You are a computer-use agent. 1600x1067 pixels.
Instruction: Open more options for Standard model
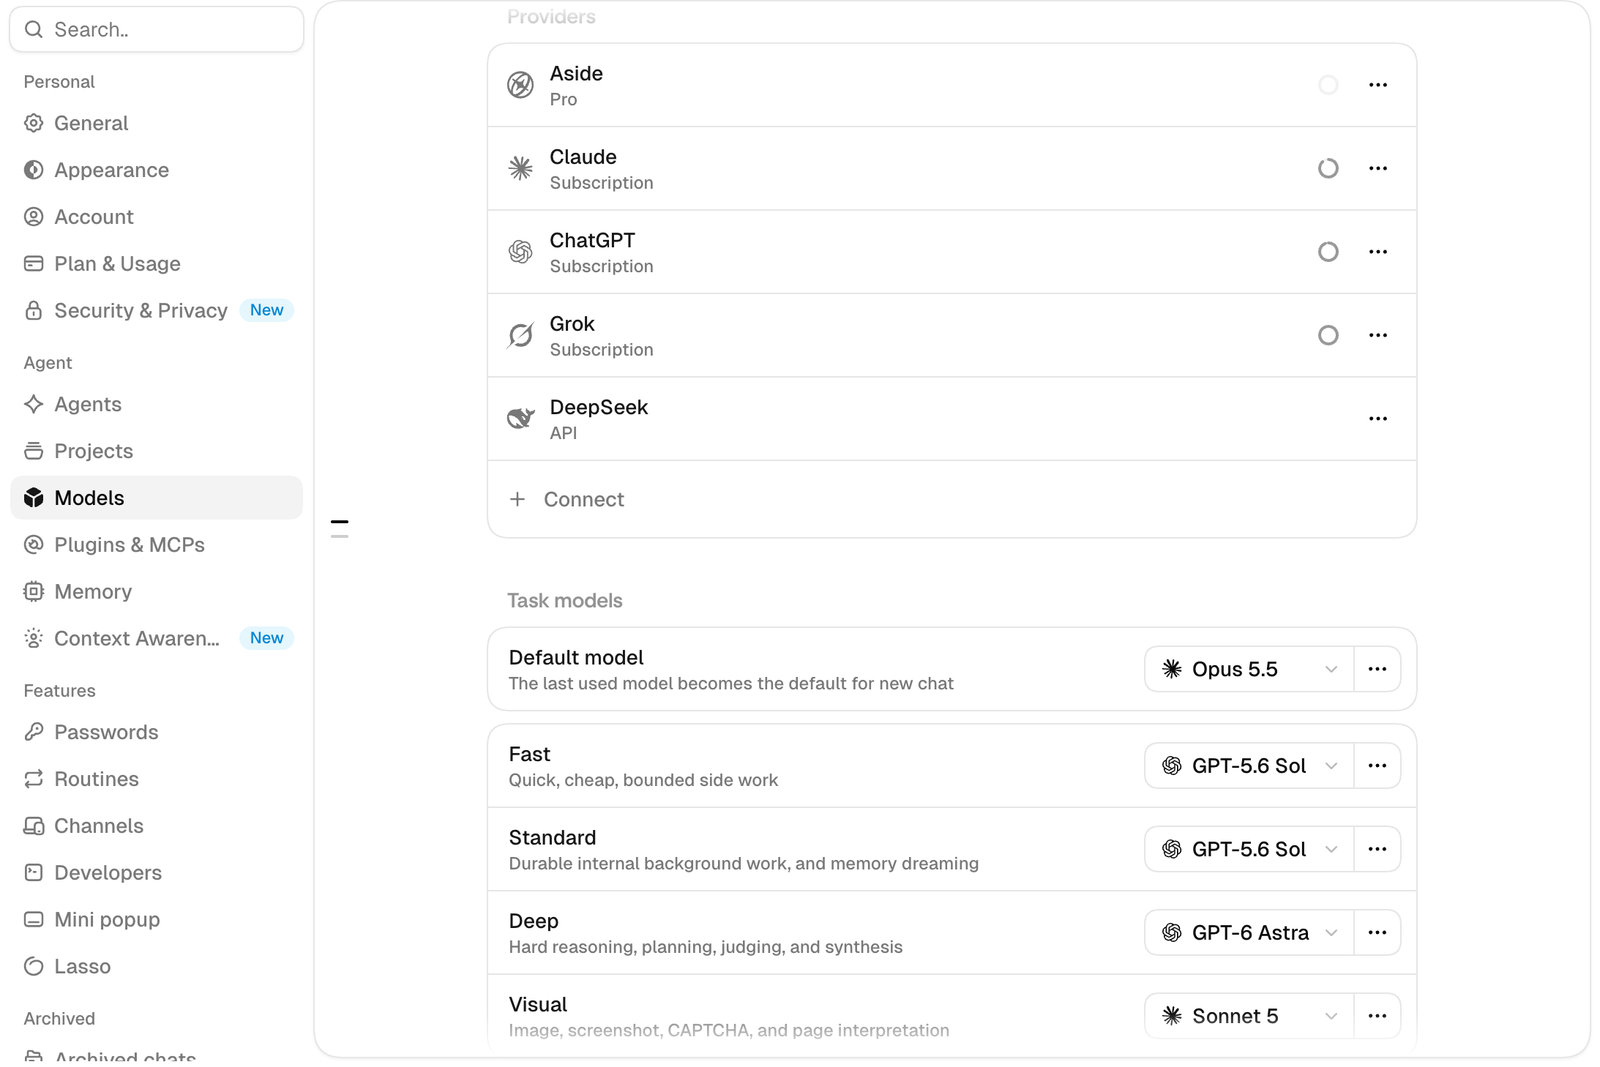[1377, 849]
